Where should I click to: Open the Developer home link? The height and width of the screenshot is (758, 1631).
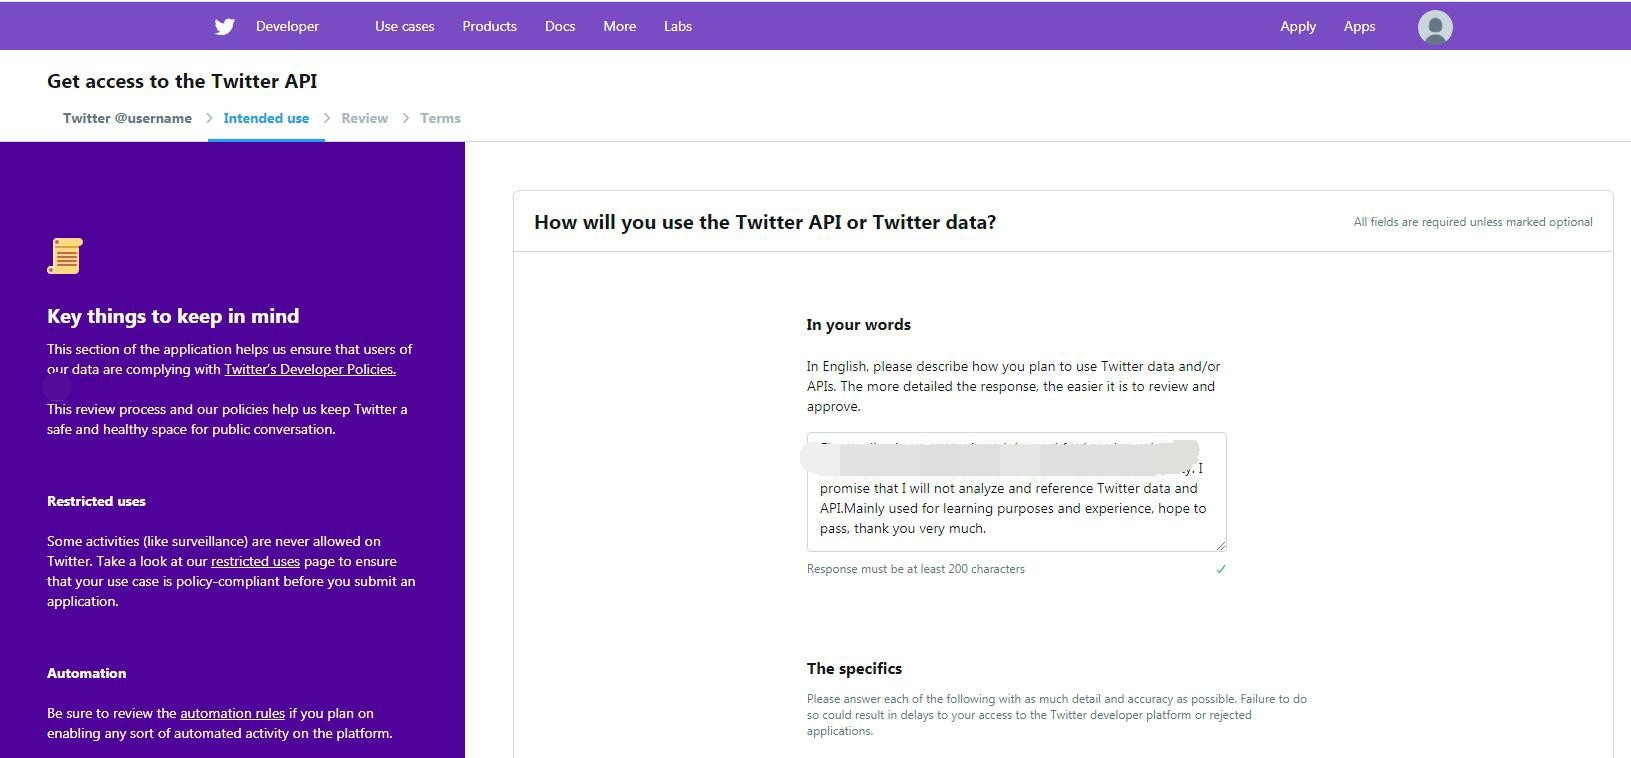[x=287, y=27]
